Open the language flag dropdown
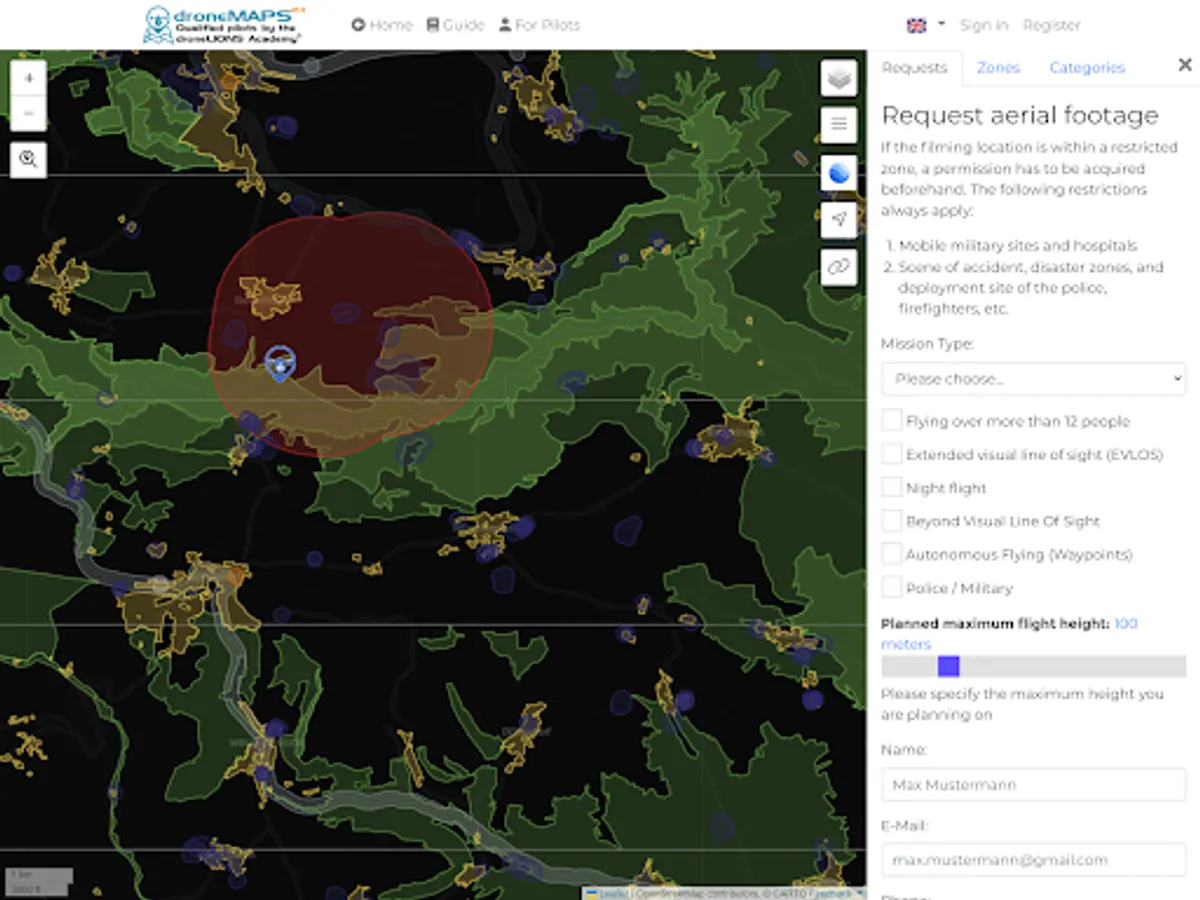The height and width of the screenshot is (900, 1200). pos(926,25)
